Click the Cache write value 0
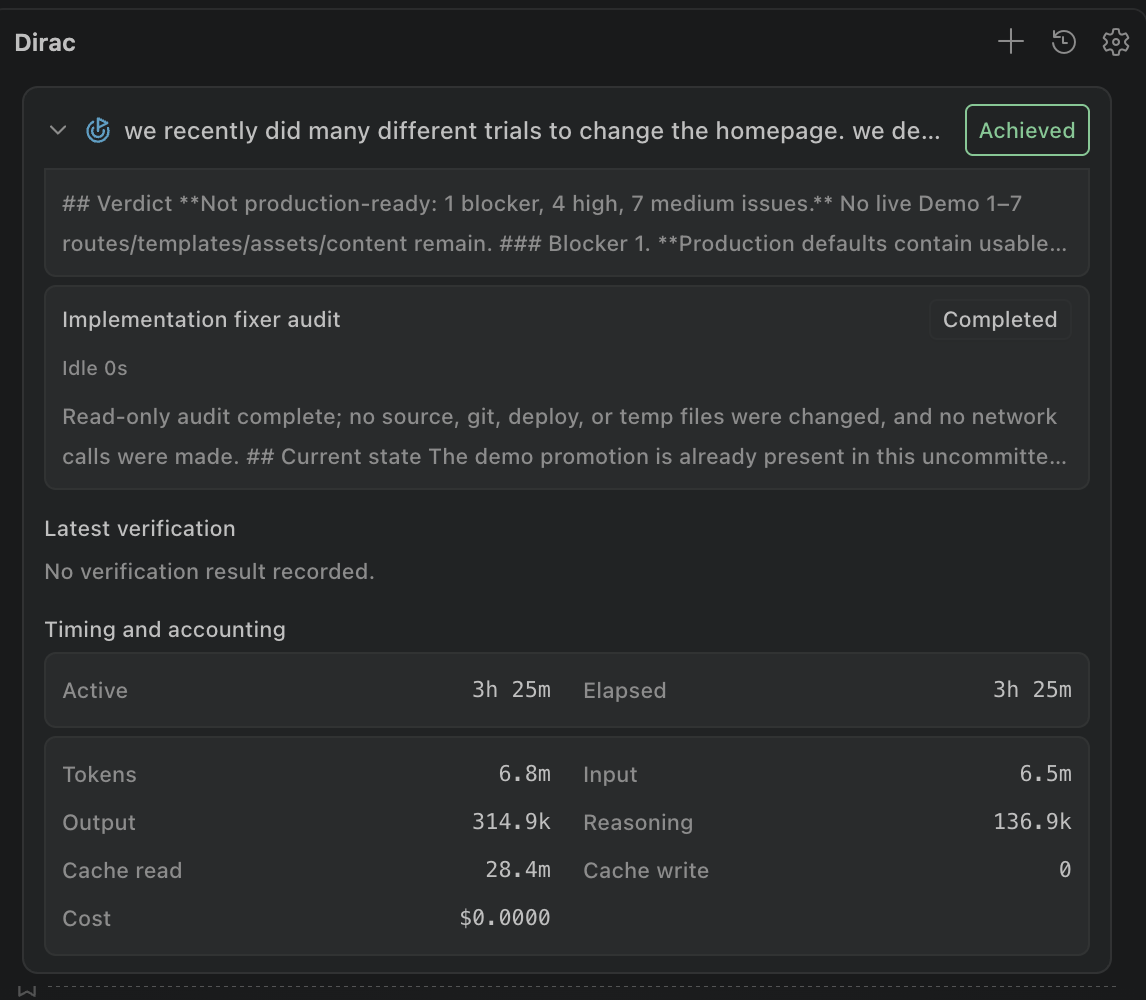 pos(1065,870)
